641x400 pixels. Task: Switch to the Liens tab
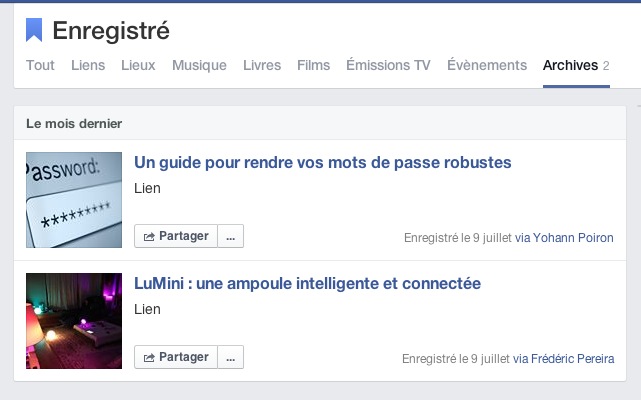click(88, 66)
